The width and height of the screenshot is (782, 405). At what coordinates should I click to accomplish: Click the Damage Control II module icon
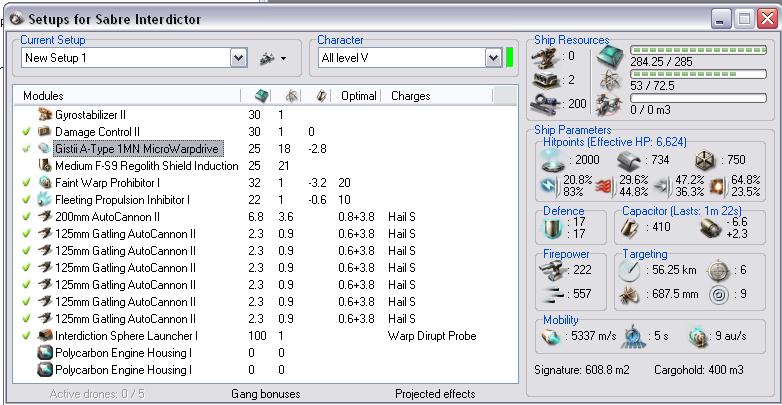tap(44, 131)
